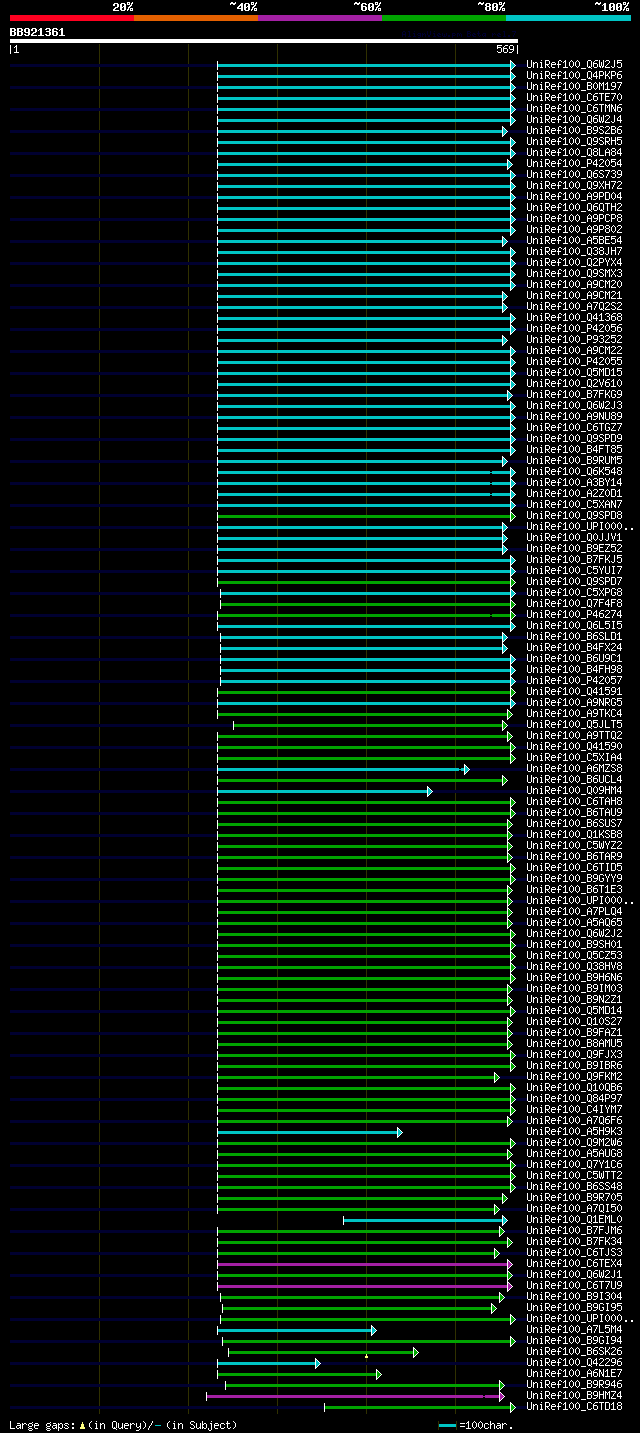640x1433 pixels.
Task: Select label UniRef100_Q9FKM2
Action: pyautogui.click(x=574, y=1076)
